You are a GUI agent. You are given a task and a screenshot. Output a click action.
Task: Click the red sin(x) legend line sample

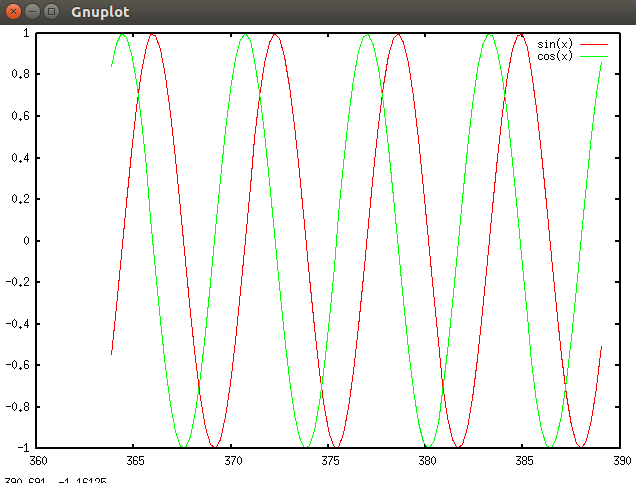click(594, 45)
